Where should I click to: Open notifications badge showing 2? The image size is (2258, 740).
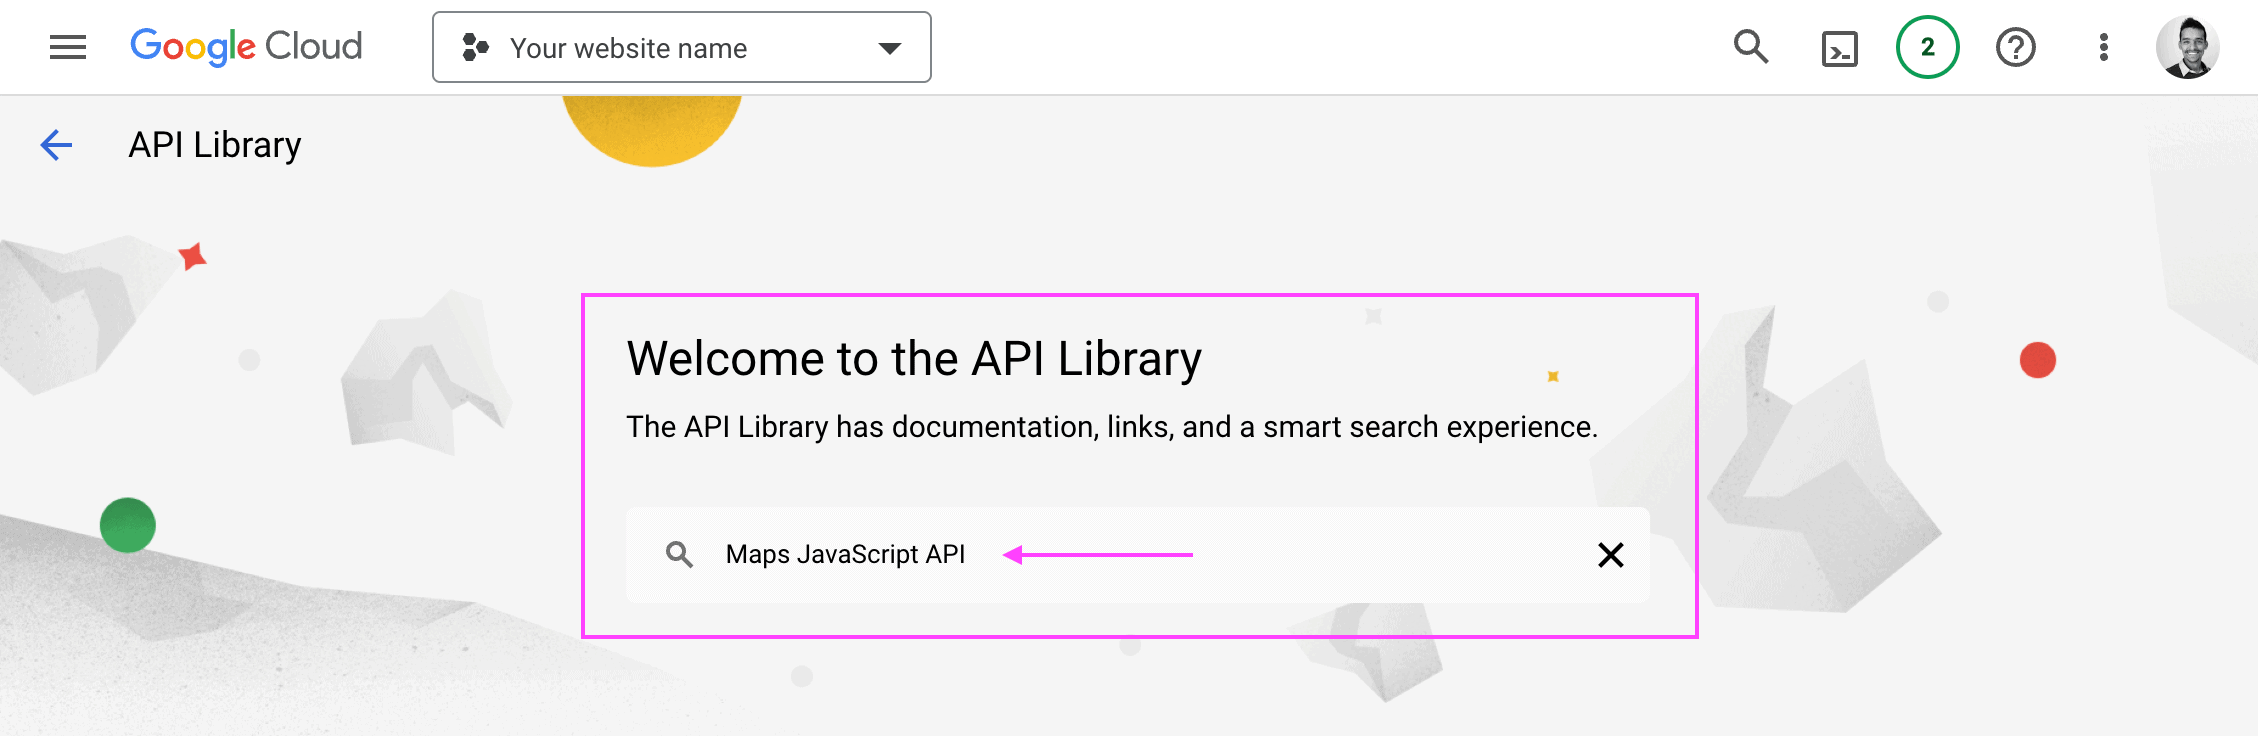click(x=1928, y=47)
